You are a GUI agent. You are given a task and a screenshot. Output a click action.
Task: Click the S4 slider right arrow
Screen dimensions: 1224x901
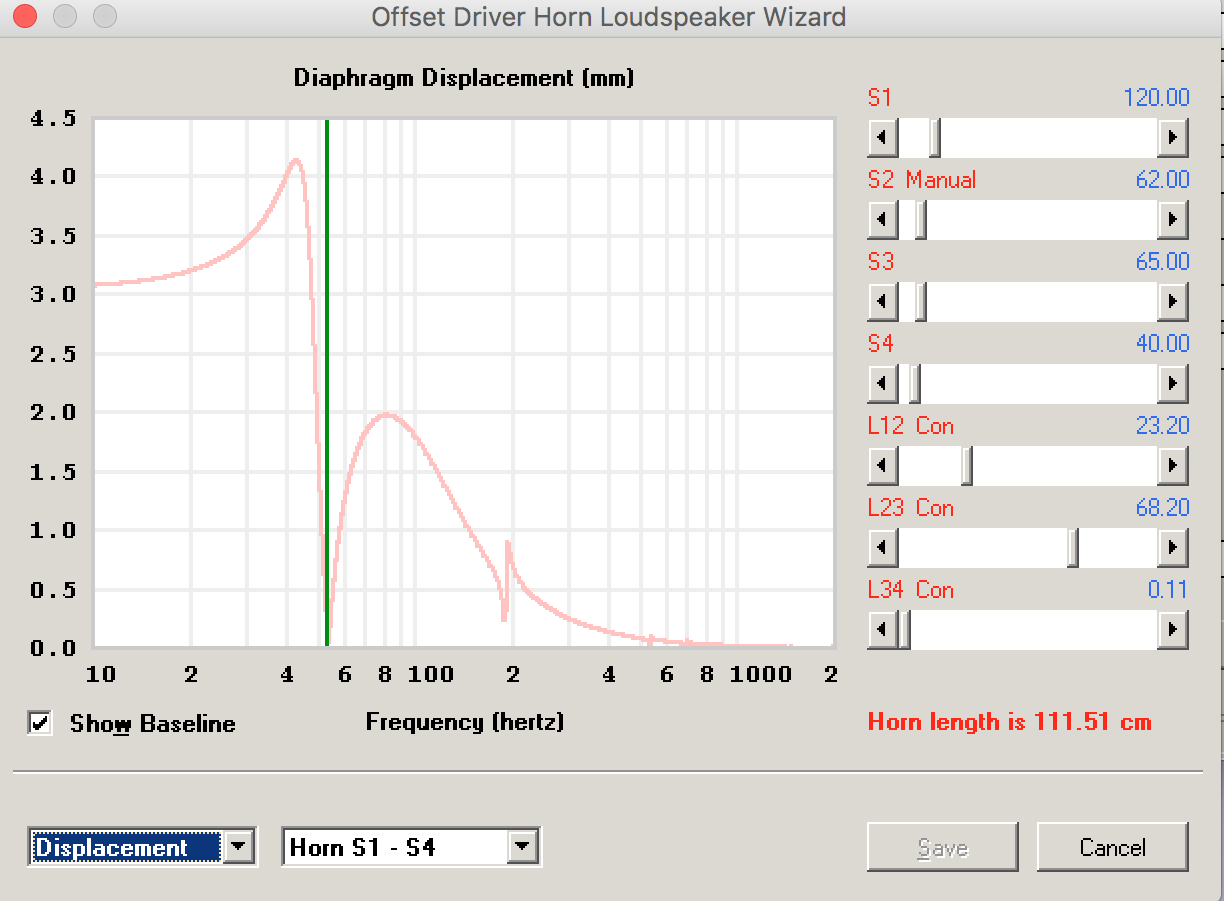tap(1172, 383)
